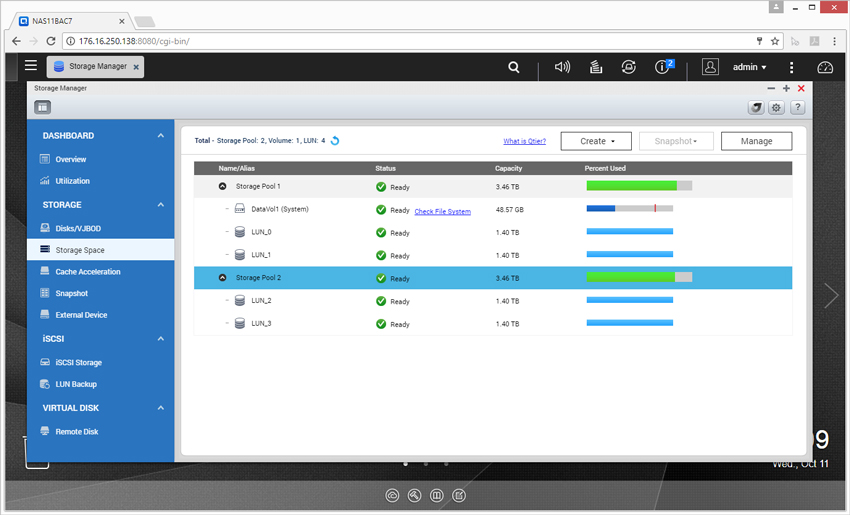Open Overview in the sidebar

[x=70, y=159]
